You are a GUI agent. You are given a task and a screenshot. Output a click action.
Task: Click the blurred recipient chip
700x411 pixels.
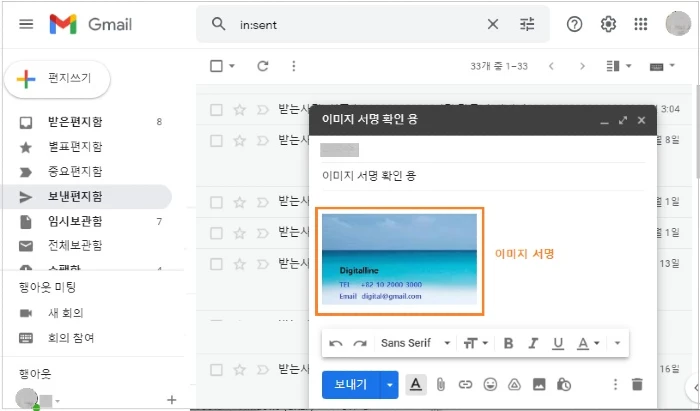click(x=339, y=150)
